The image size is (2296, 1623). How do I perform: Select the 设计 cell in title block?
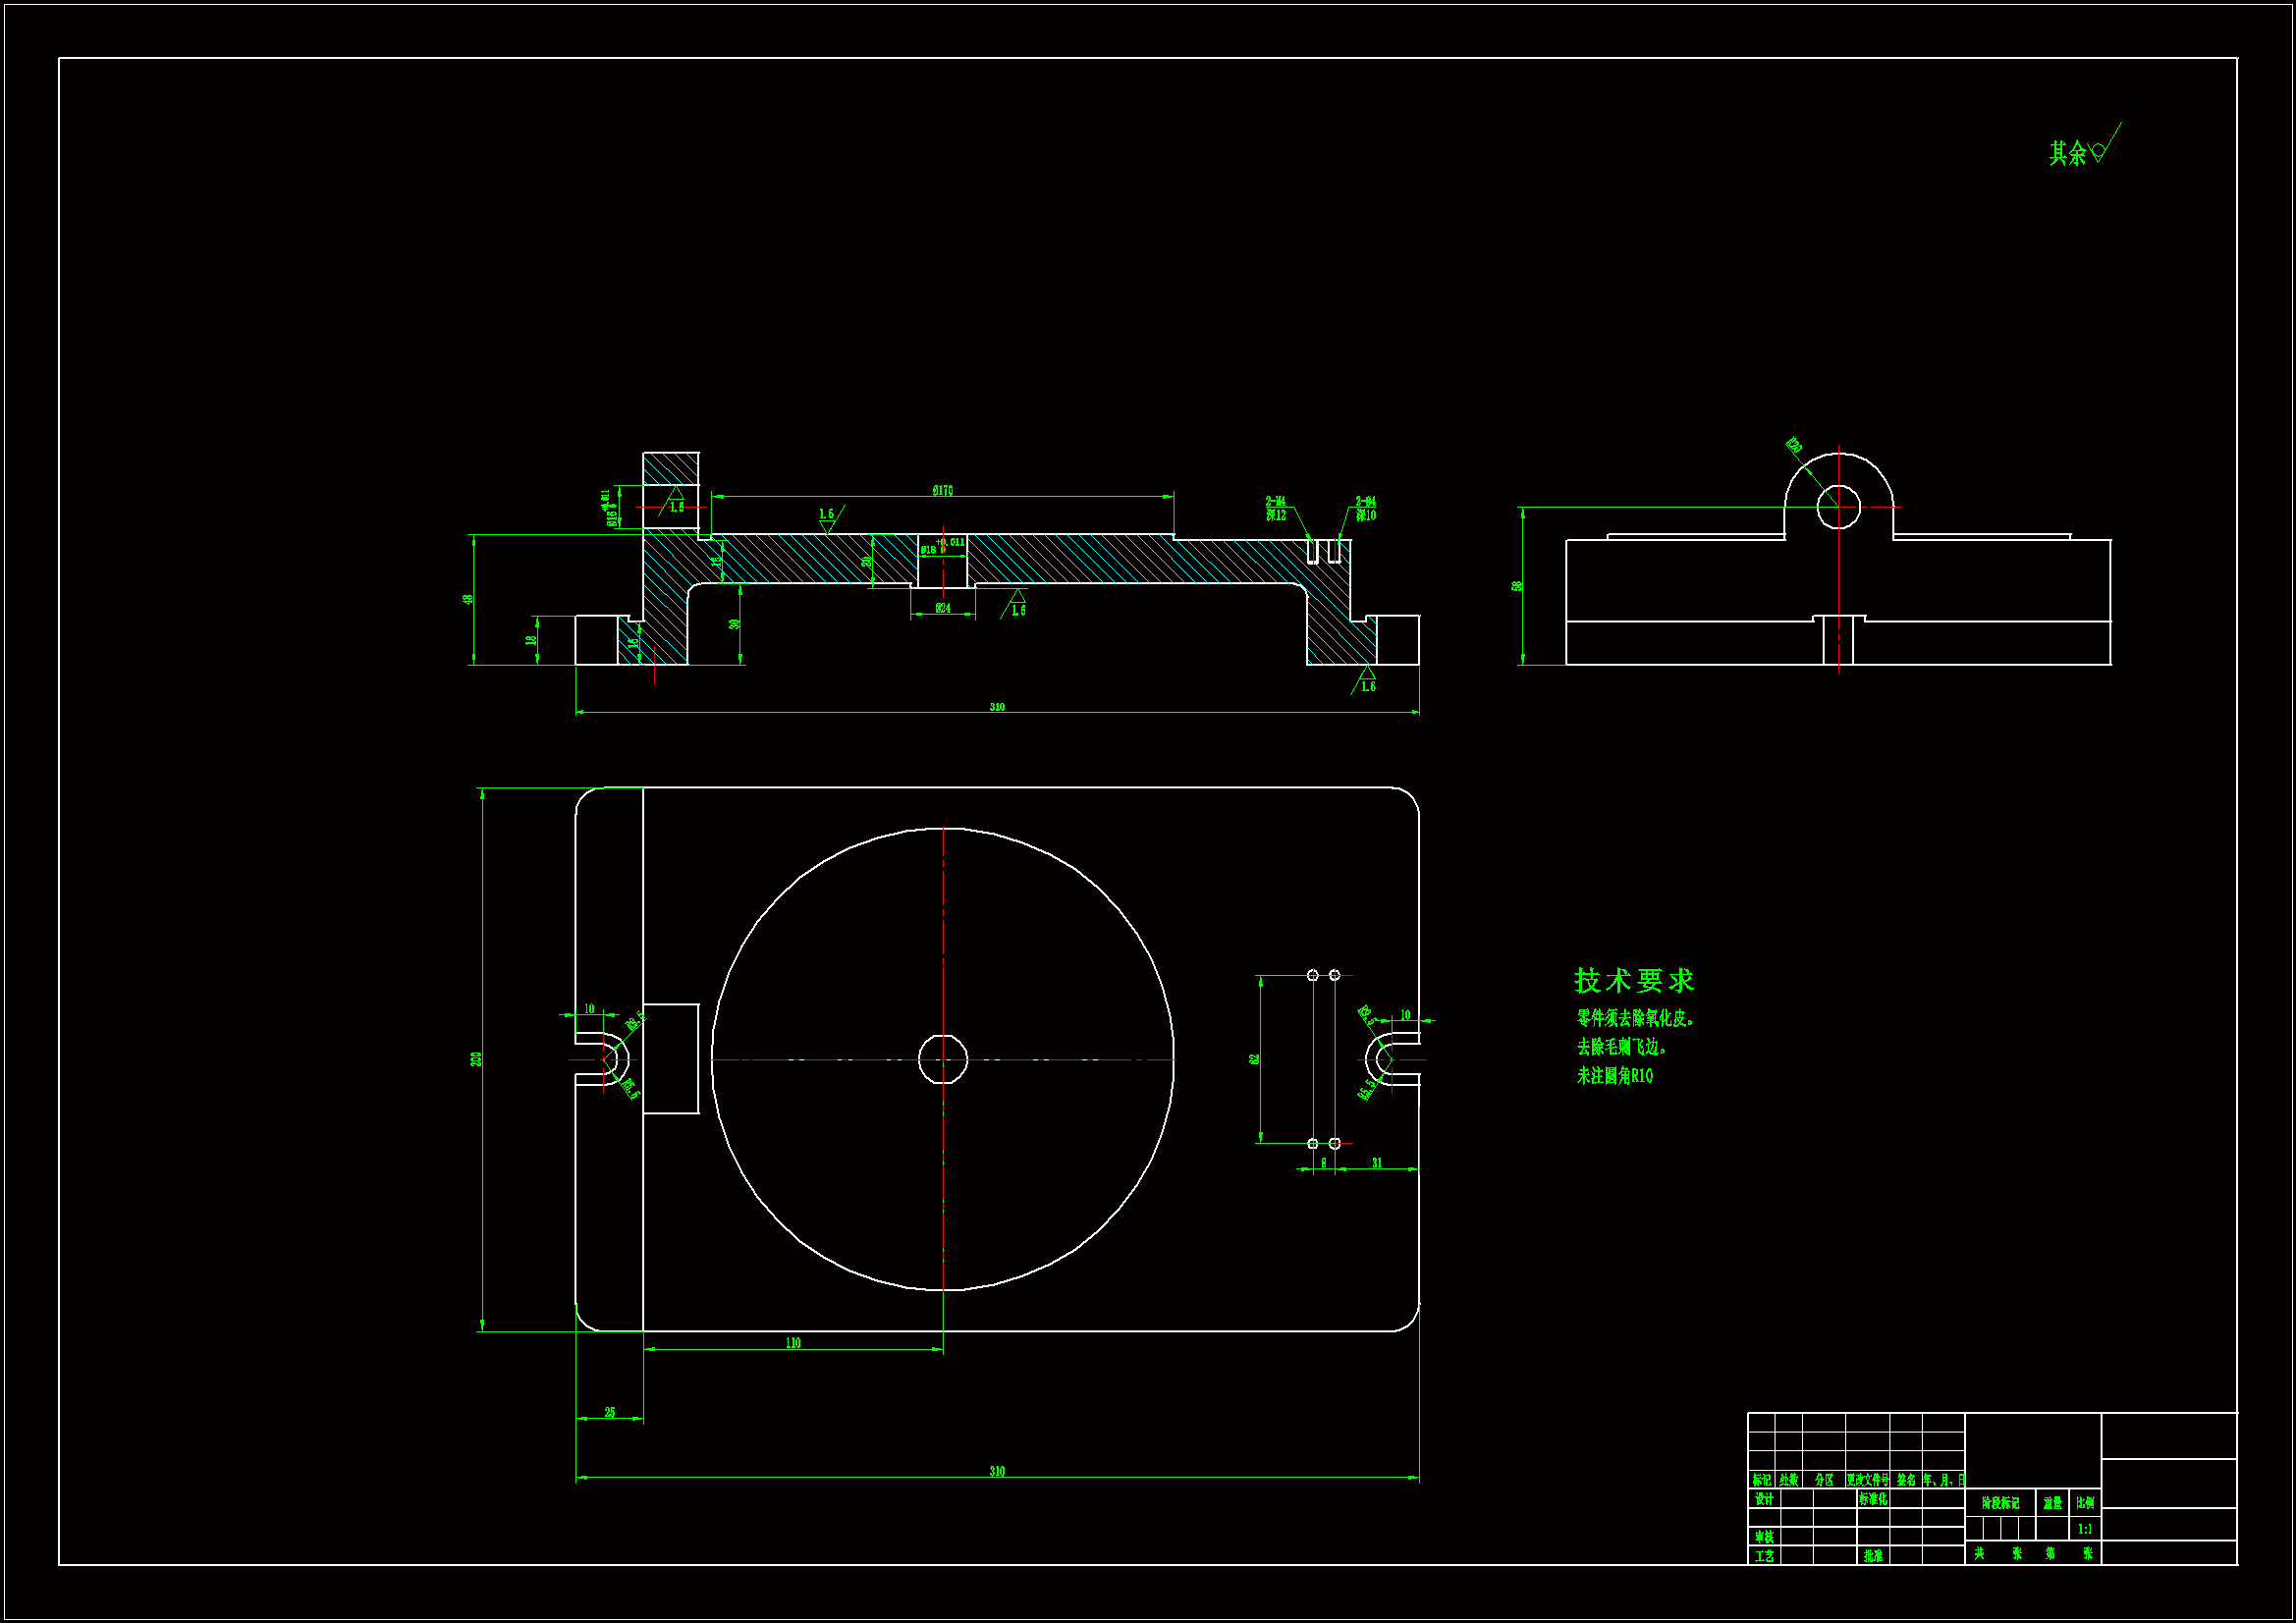coord(1764,1499)
